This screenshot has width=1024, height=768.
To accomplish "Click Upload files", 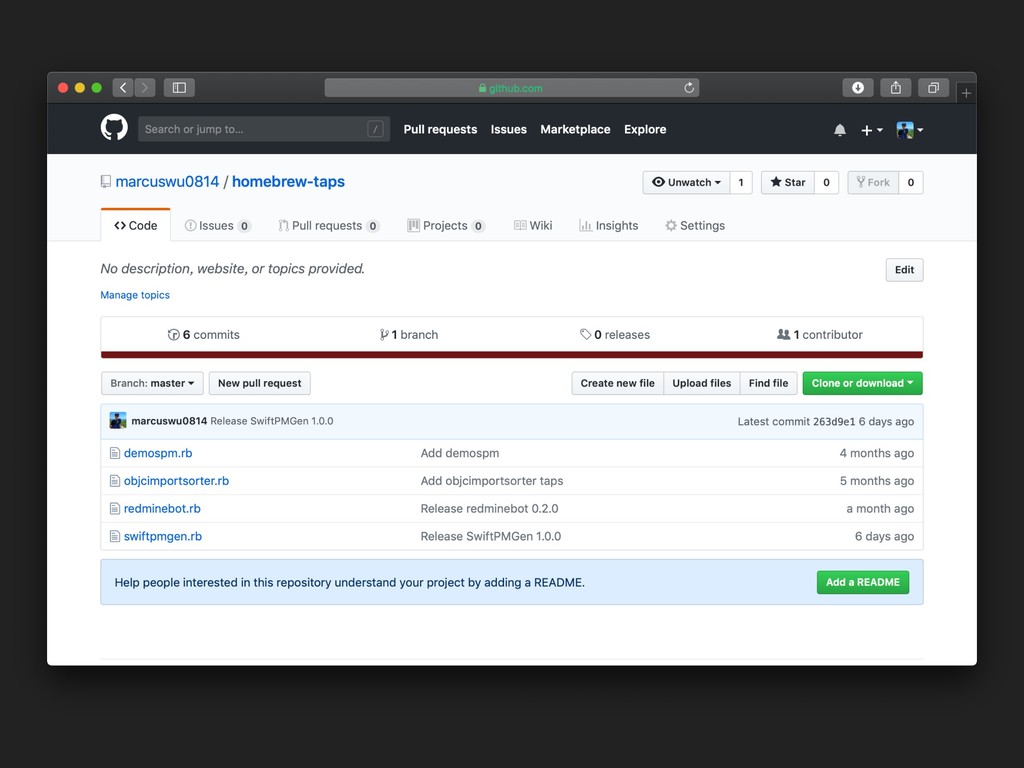I will point(701,383).
